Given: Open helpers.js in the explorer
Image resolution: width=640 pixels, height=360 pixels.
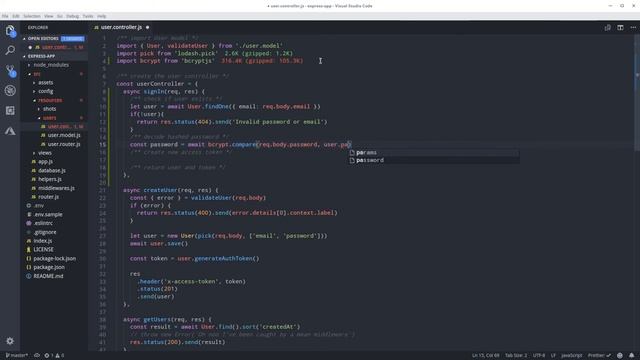Looking at the screenshot, I should click(49, 180).
